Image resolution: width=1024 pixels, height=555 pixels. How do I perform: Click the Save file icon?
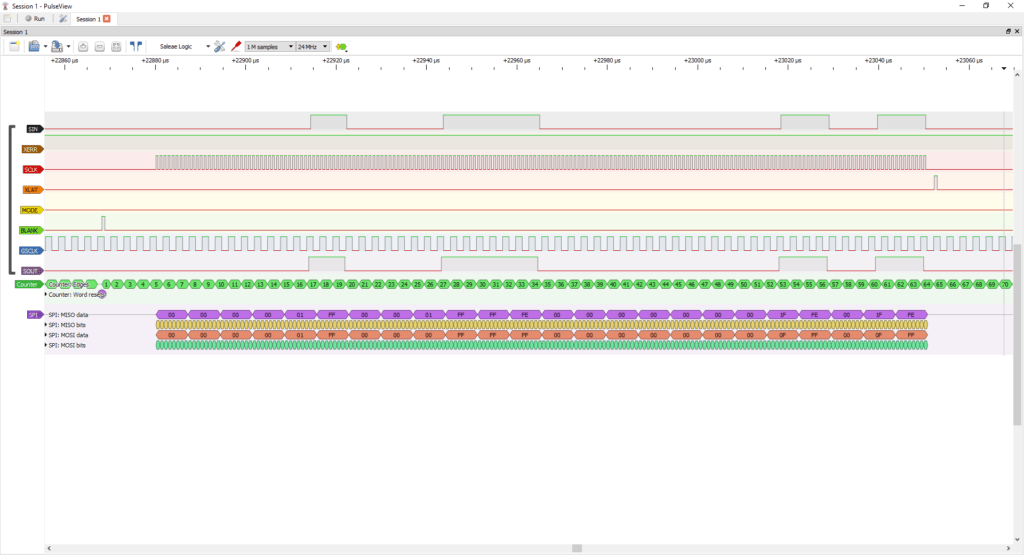[x=57, y=47]
